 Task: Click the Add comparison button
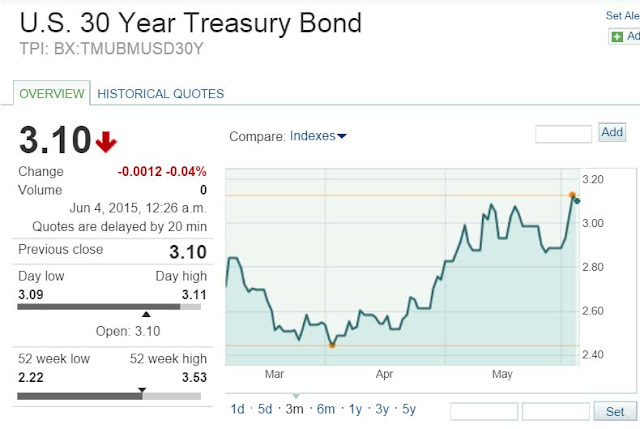(612, 132)
